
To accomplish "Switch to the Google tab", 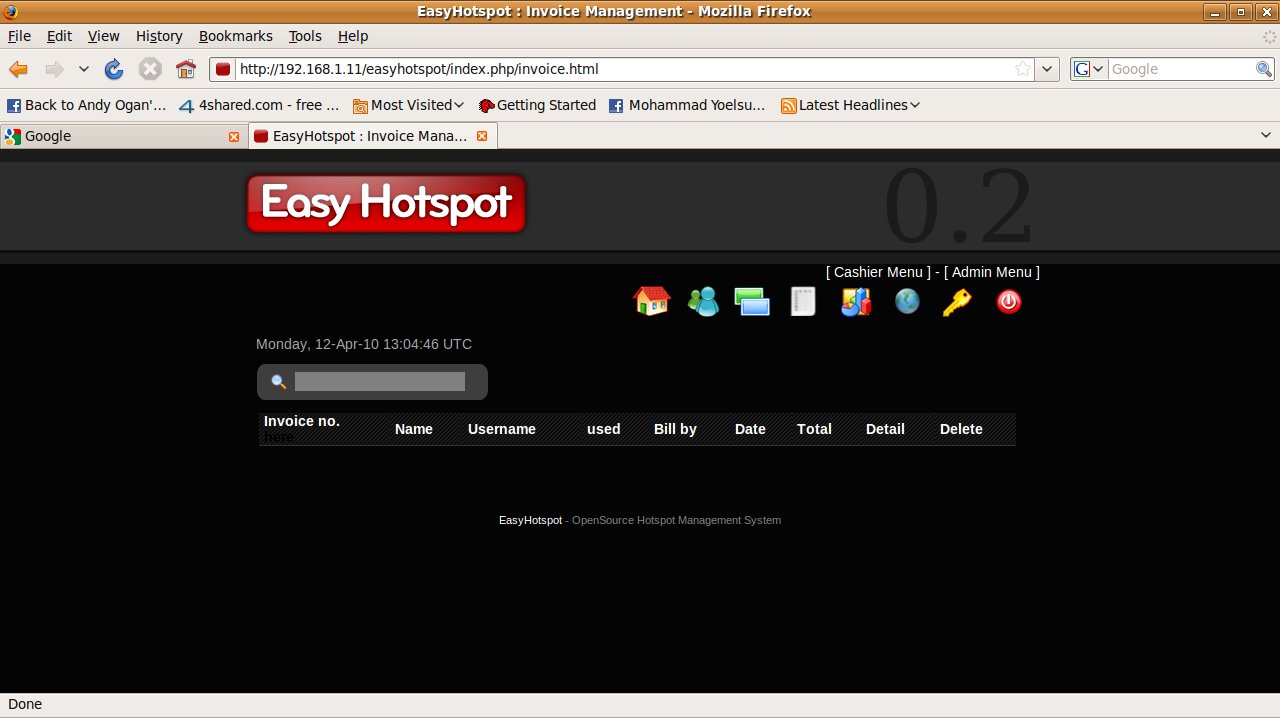I will coord(120,136).
